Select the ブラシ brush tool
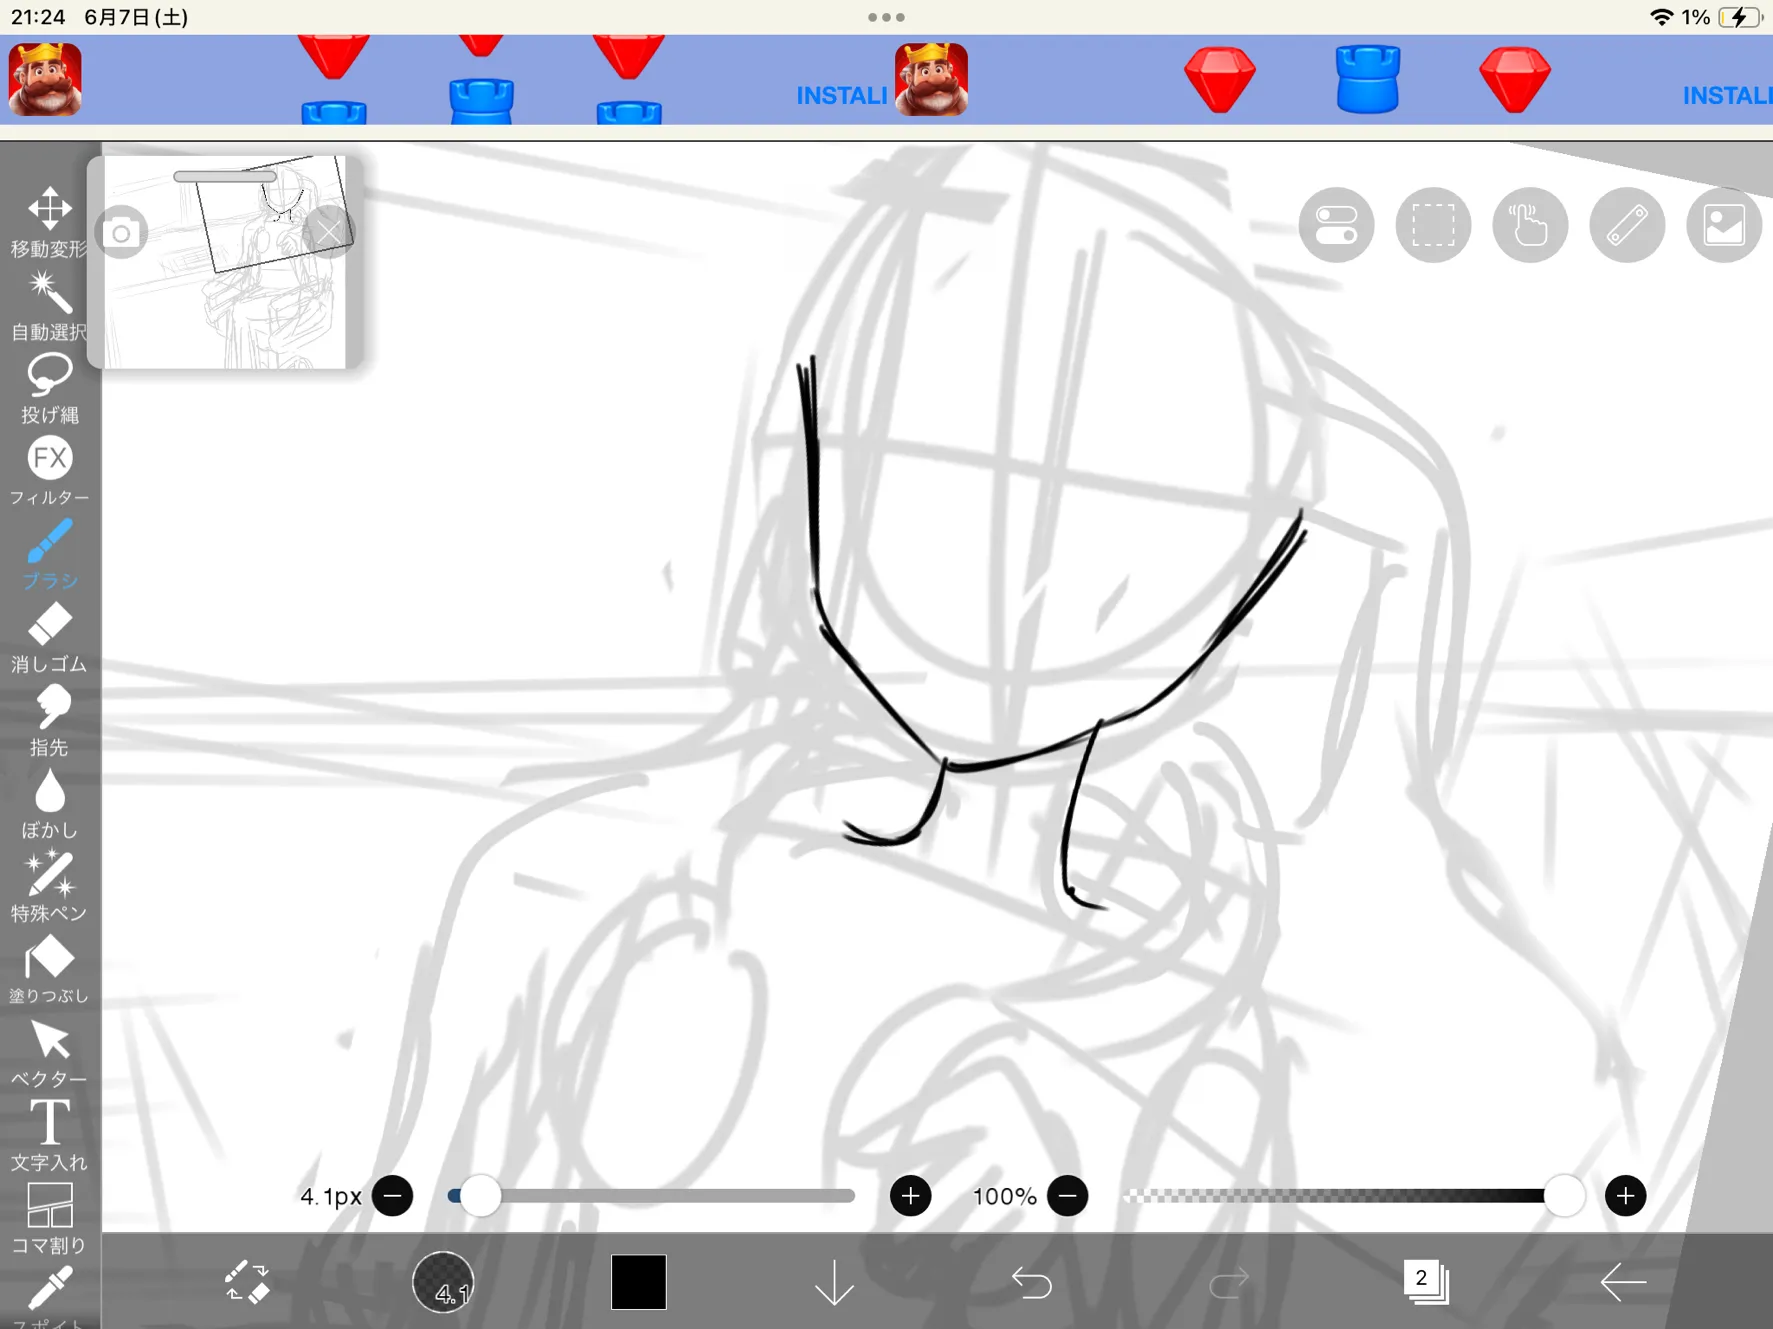 [49, 553]
